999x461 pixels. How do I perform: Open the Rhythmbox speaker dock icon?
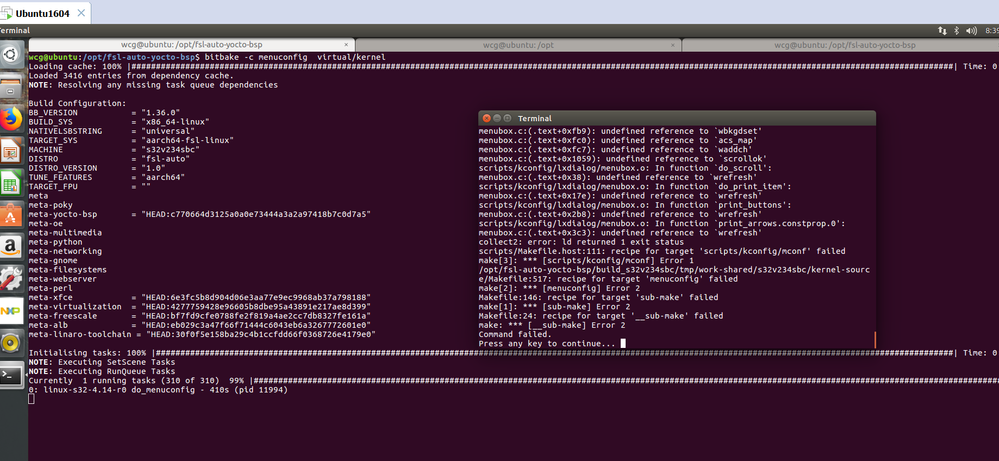click(11, 343)
